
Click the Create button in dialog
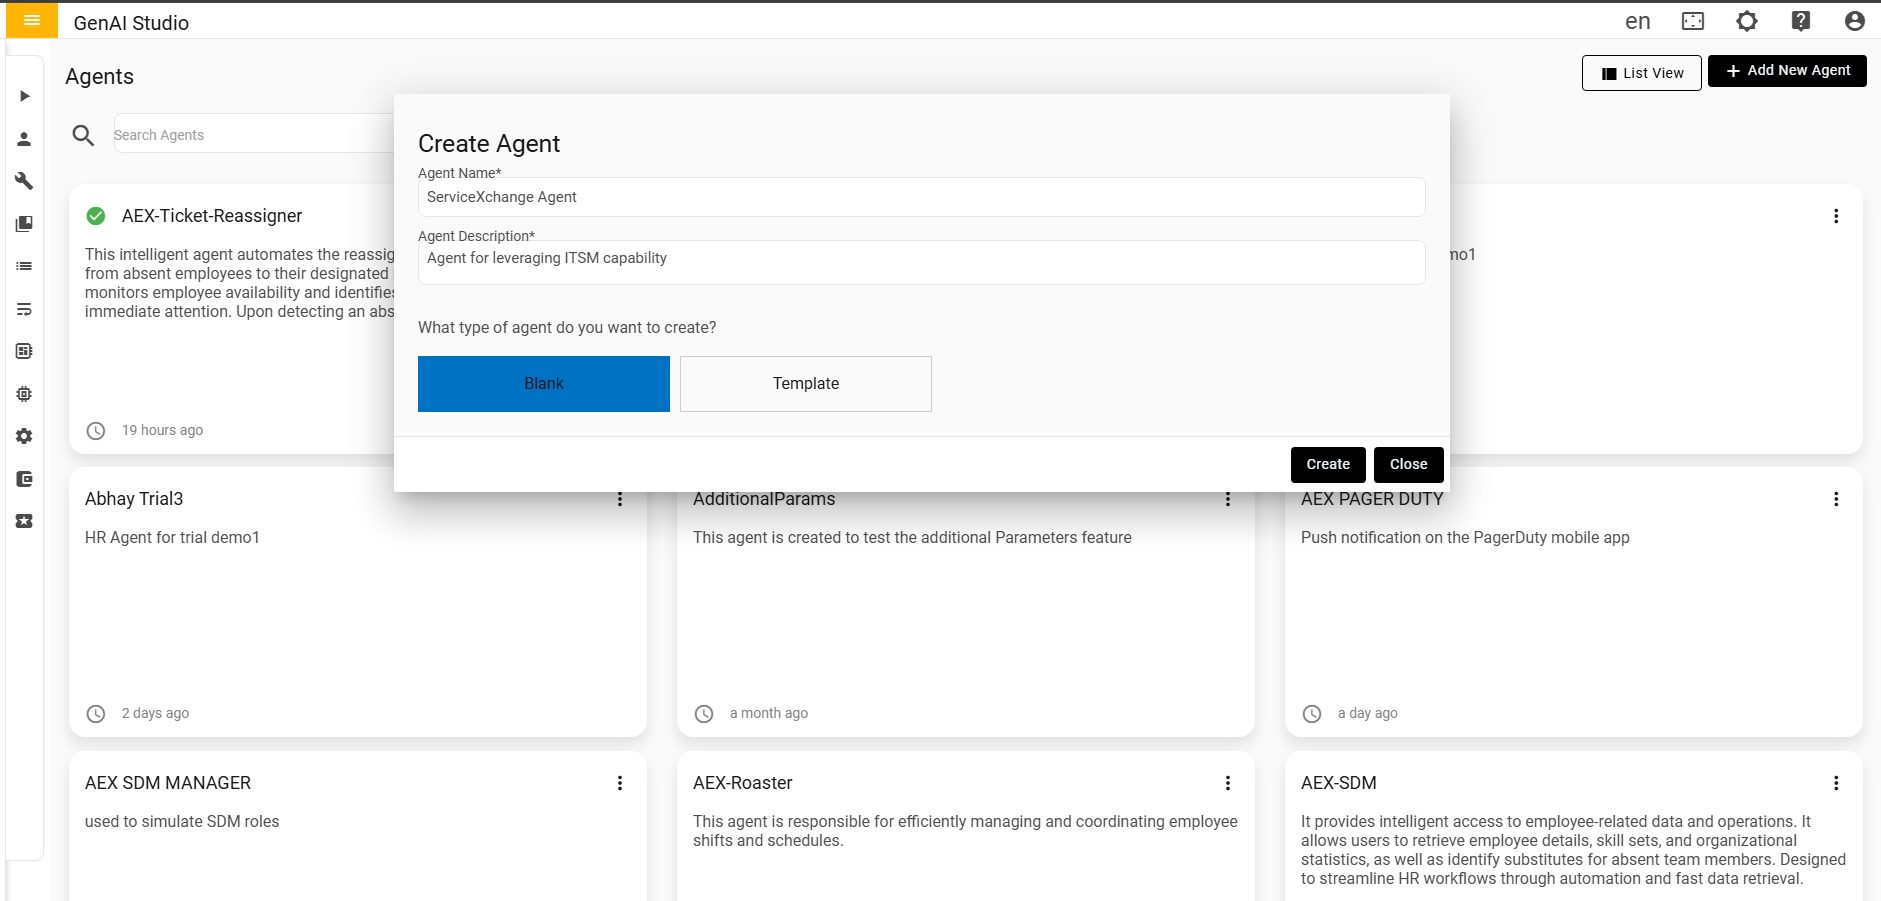1327,464
